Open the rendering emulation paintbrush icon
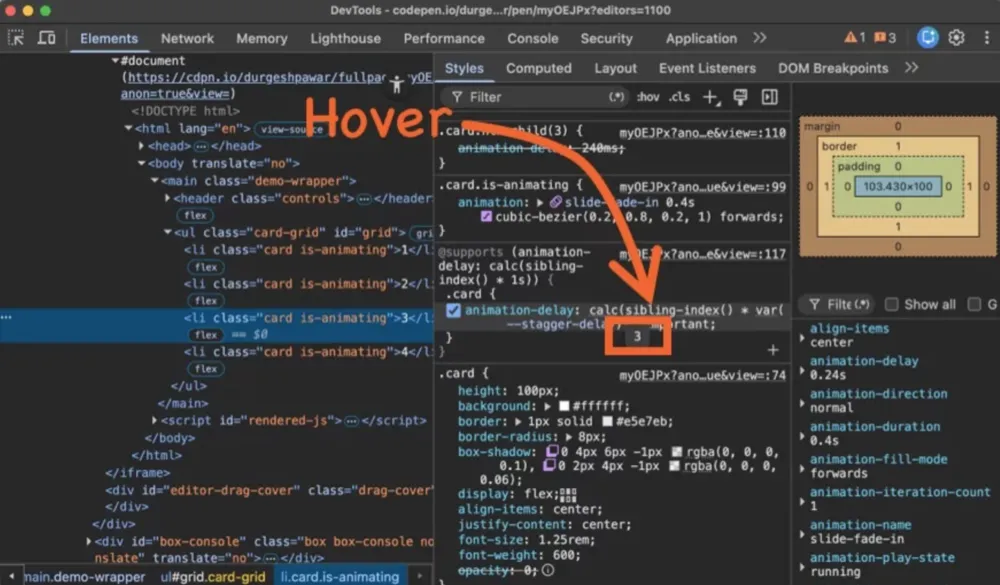Viewport: 1000px width, 585px height. tap(740, 97)
